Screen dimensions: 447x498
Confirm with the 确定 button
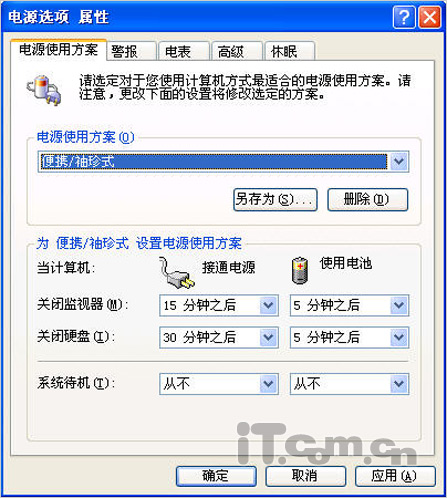click(216, 476)
